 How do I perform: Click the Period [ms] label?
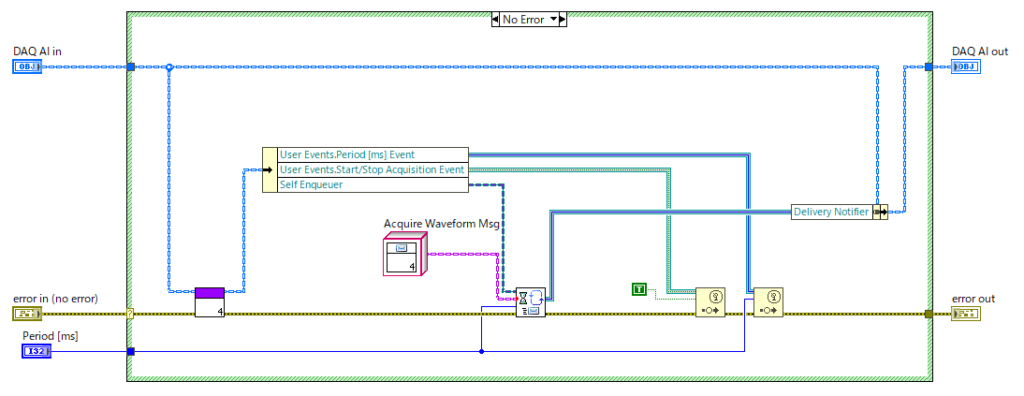(x=50, y=336)
